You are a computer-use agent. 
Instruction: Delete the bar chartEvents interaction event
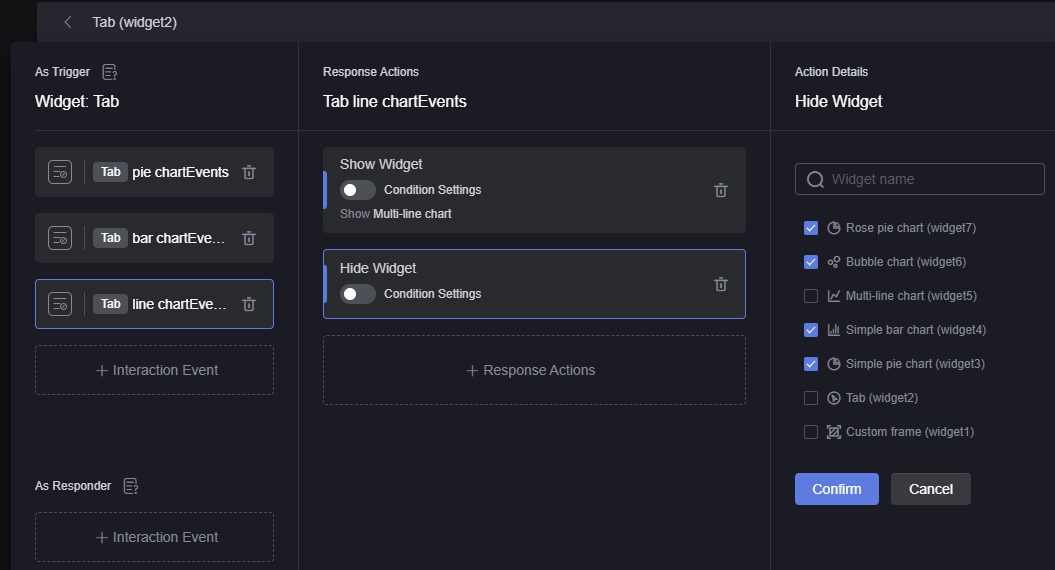coord(249,238)
